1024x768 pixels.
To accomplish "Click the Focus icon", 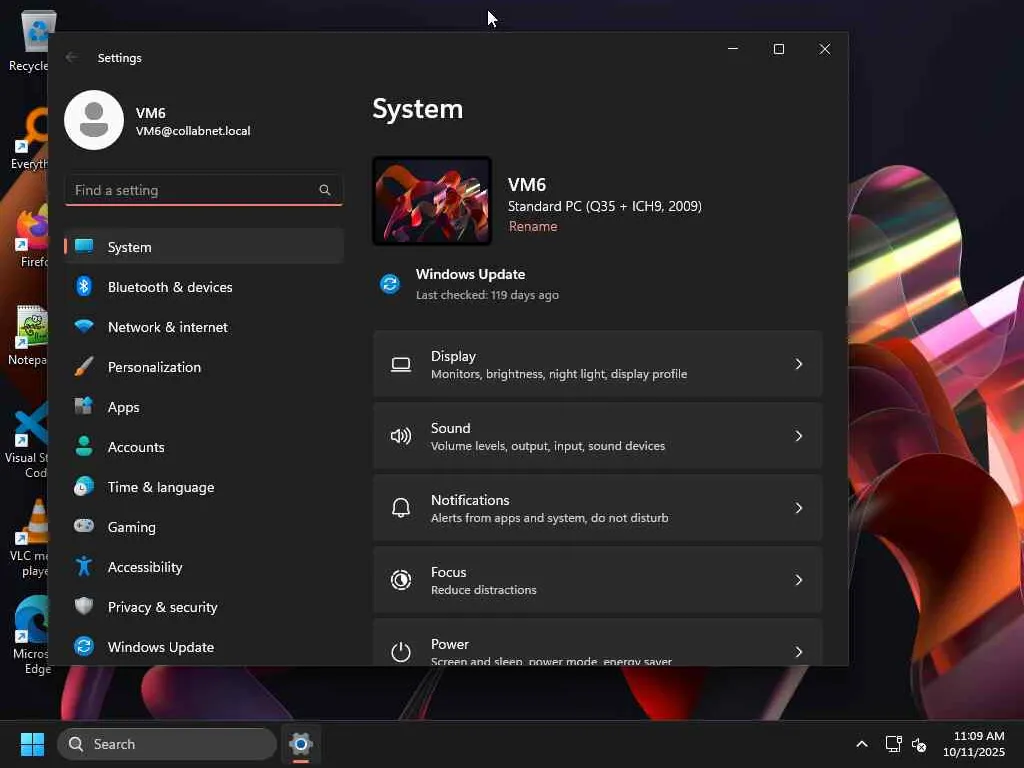I will click(x=401, y=580).
